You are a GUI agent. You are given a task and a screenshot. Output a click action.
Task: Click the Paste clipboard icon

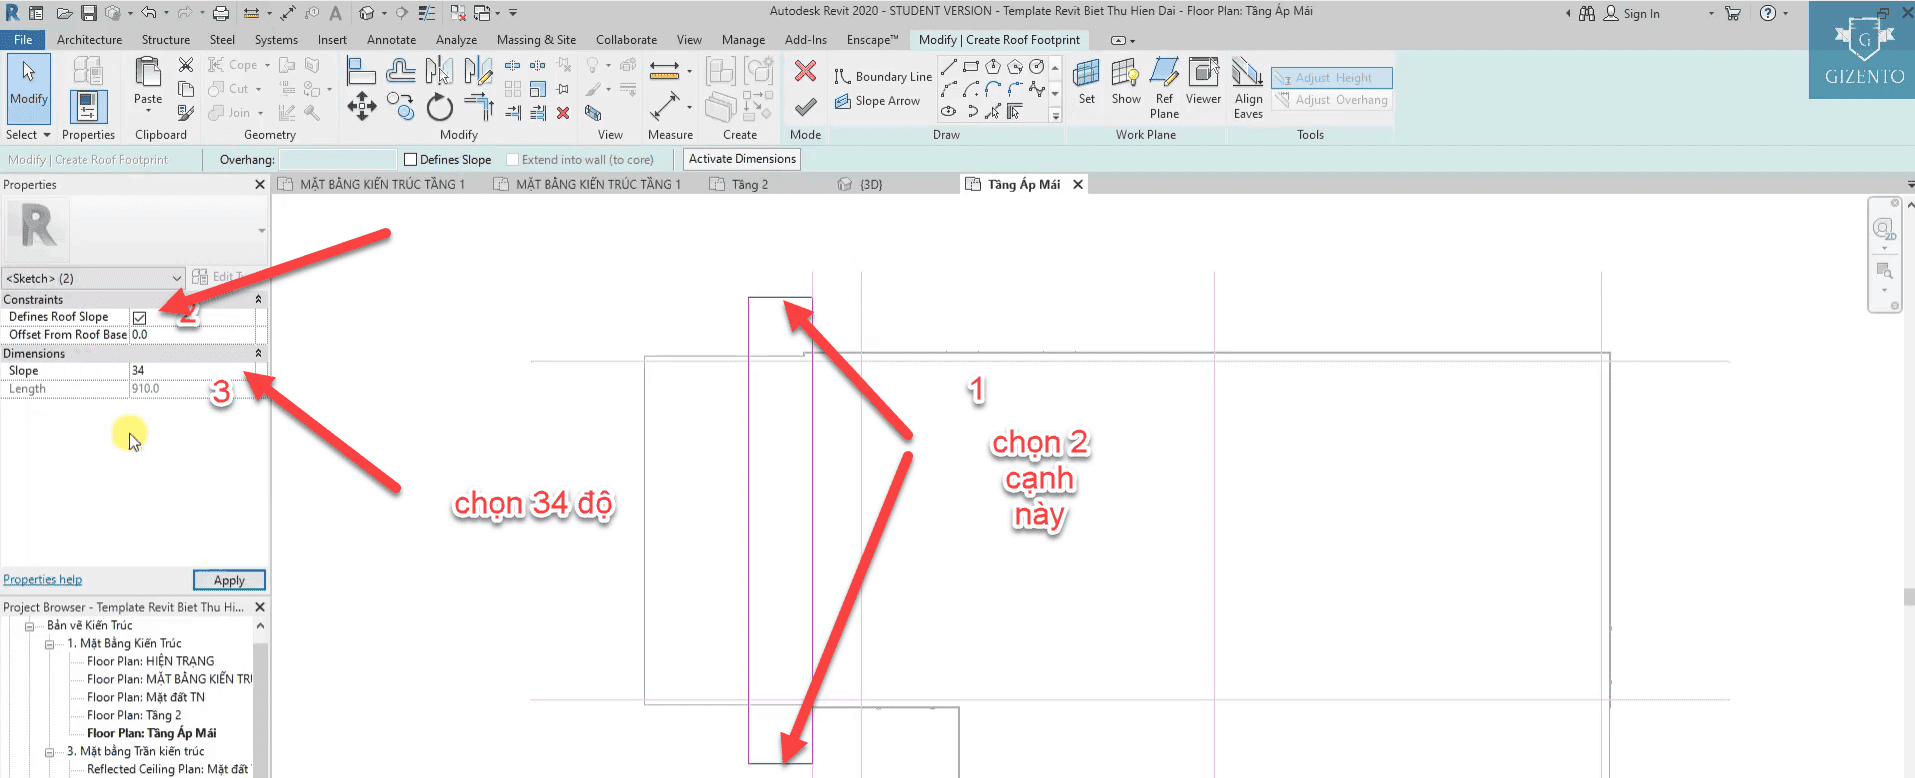[x=148, y=79]
